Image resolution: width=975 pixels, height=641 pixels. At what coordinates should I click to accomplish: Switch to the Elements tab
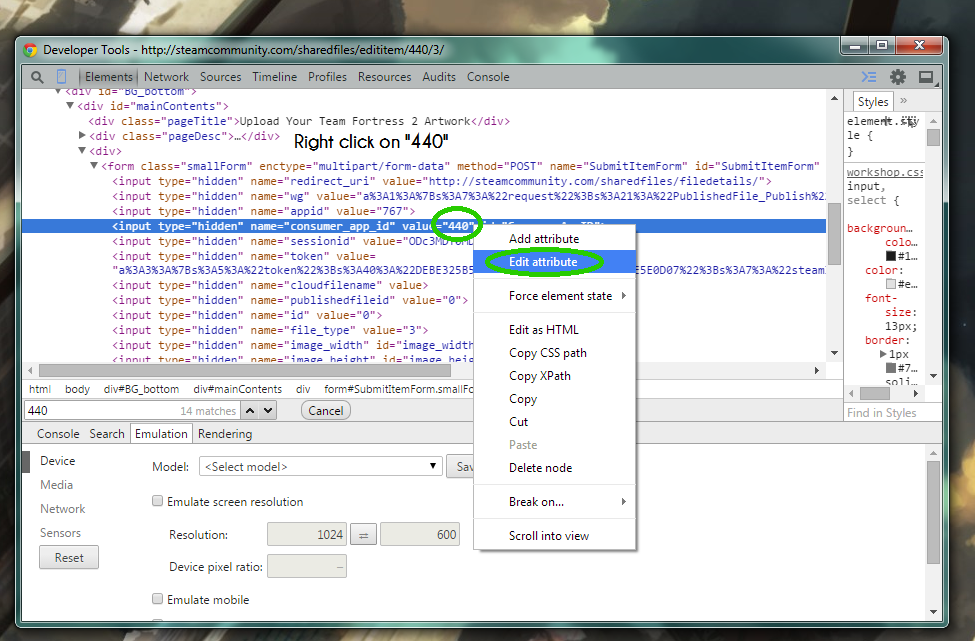[x=109, y=77]
